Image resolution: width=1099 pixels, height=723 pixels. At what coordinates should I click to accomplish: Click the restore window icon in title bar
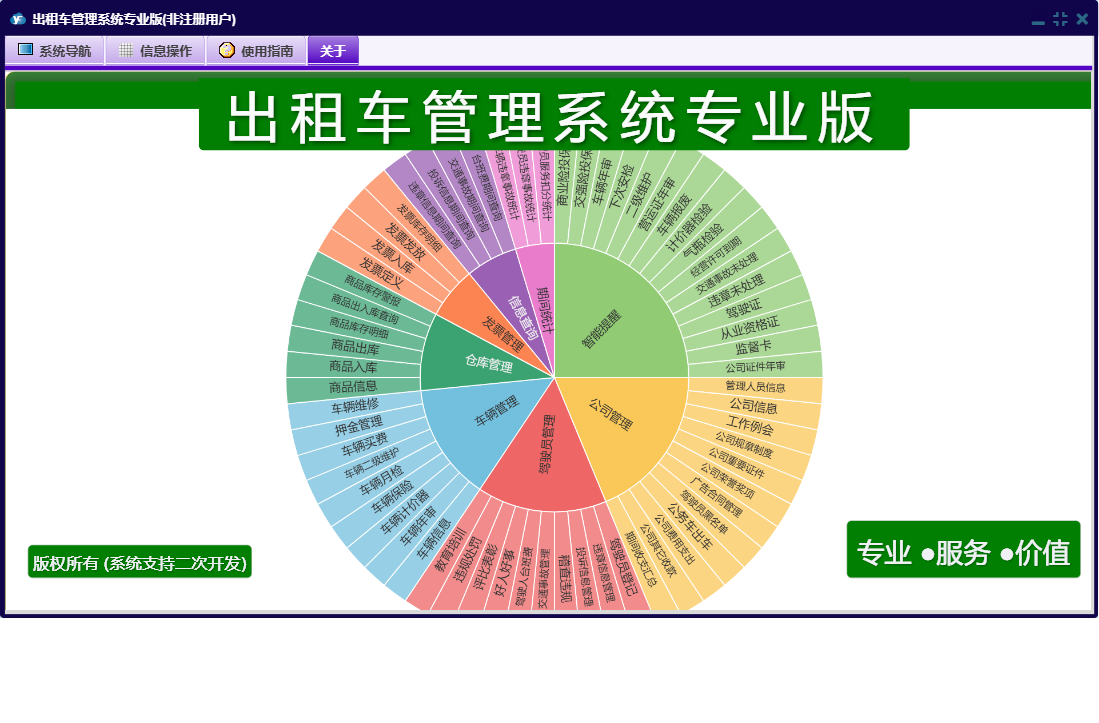point(1060,18)
